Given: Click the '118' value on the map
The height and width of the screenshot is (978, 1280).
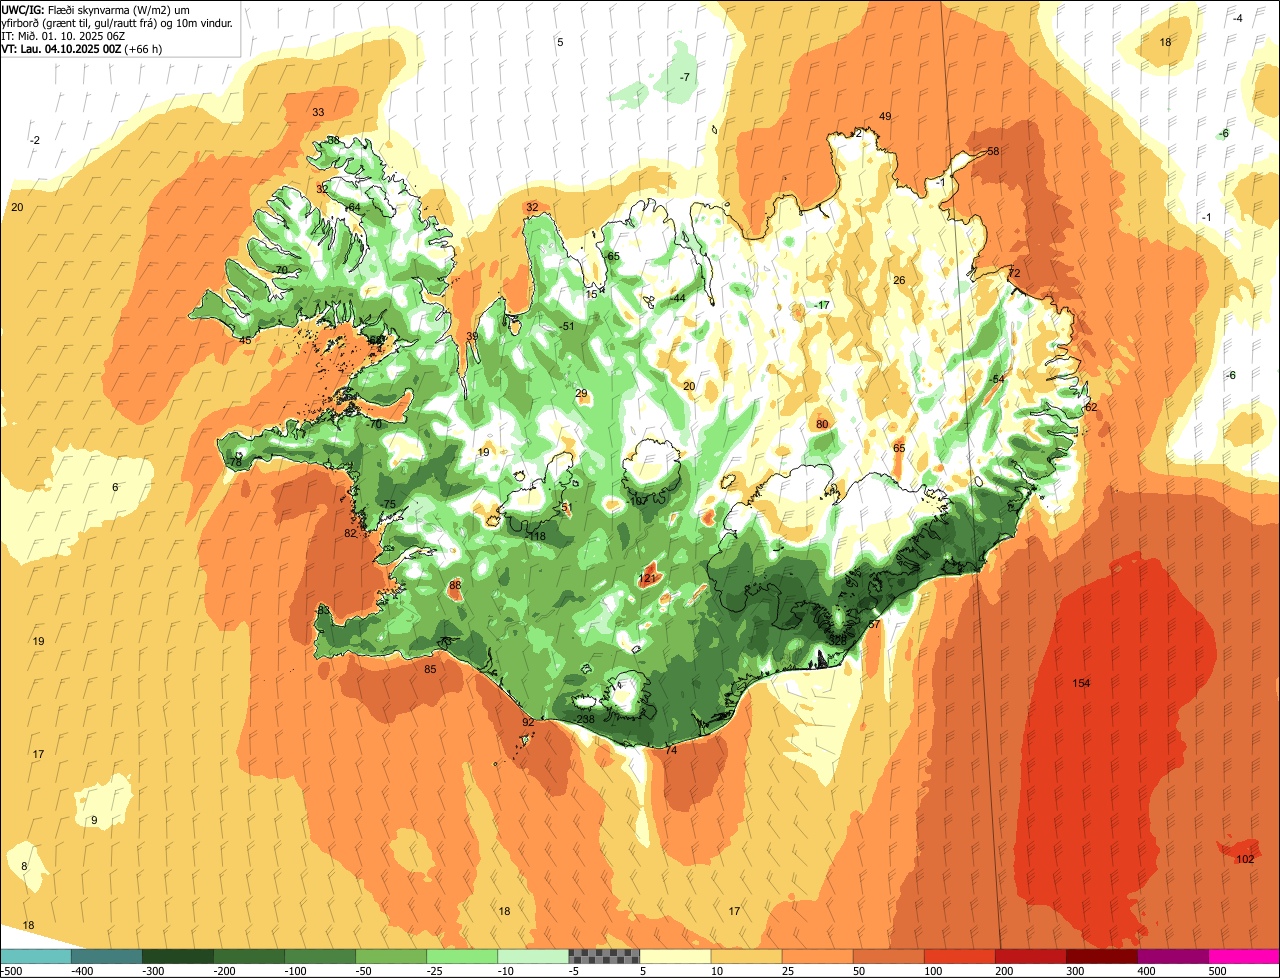Looking at the screenshot, I should click(x=537, y=536).
